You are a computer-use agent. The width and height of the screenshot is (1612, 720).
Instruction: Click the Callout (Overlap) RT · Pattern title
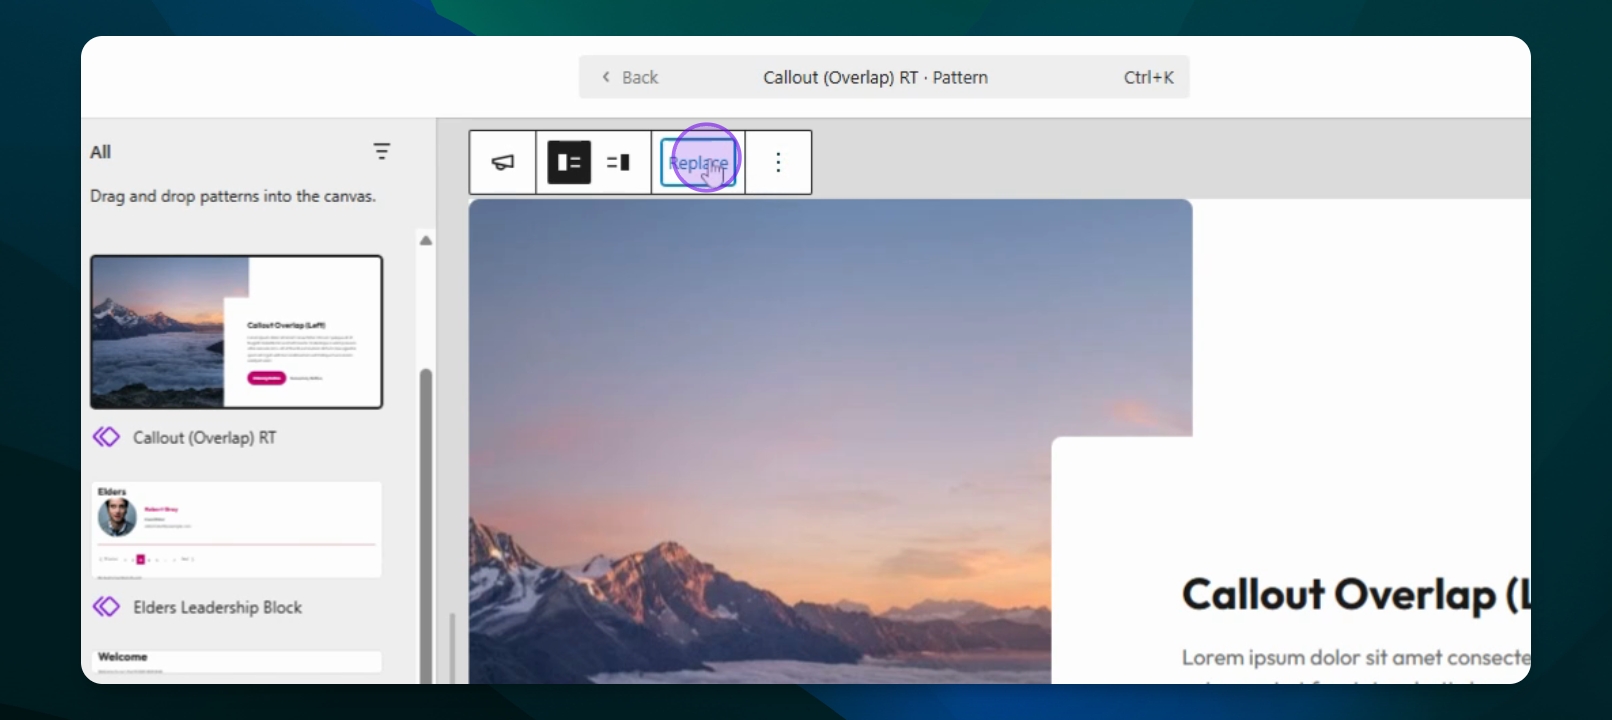pyautogui.click(x=875, y=77)
